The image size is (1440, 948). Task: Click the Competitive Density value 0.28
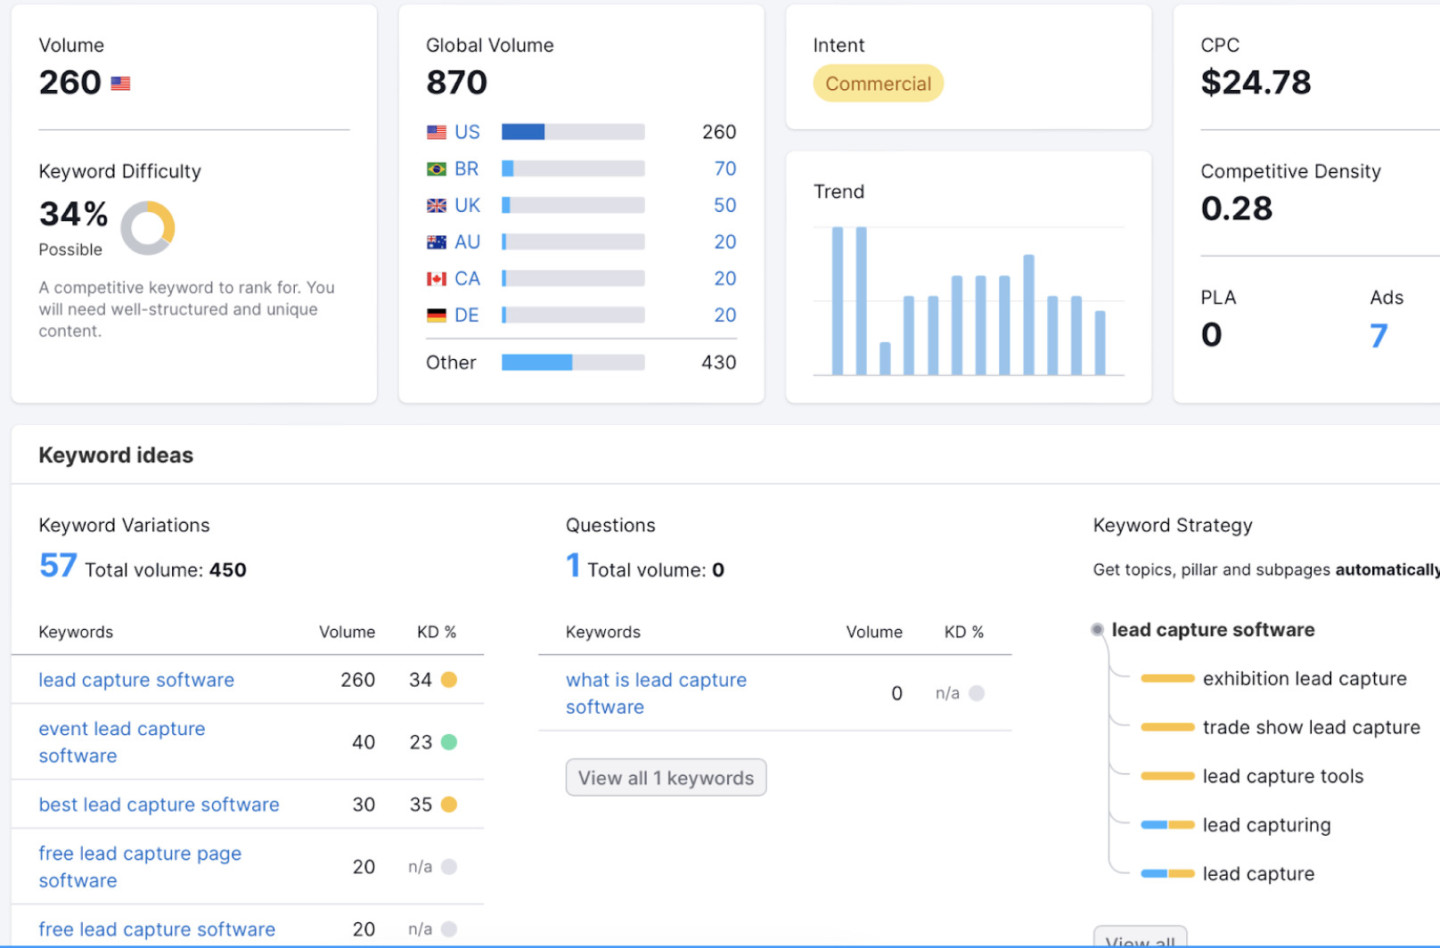click(x=1237, y=208)
